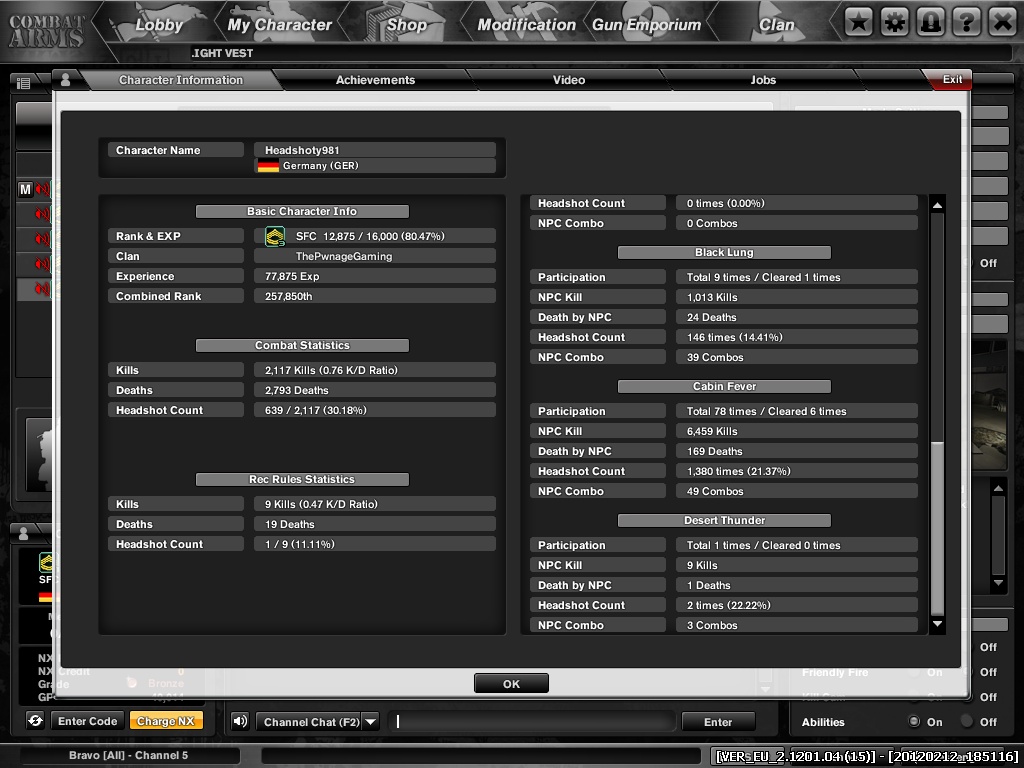Image resolution: width=1024 pixels, height=768 pixels.
Task: Click the Cabin Fever section header
Action: pyautogui.click(x=724, y=386)
